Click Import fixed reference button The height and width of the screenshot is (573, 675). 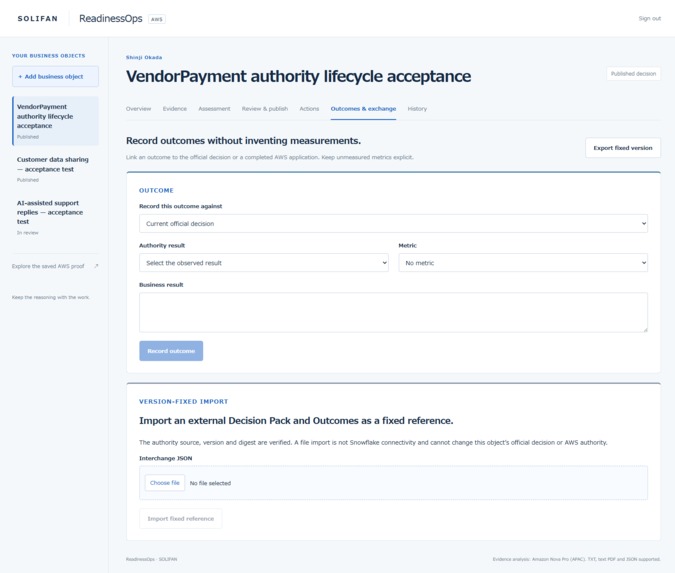coord(180,518)
